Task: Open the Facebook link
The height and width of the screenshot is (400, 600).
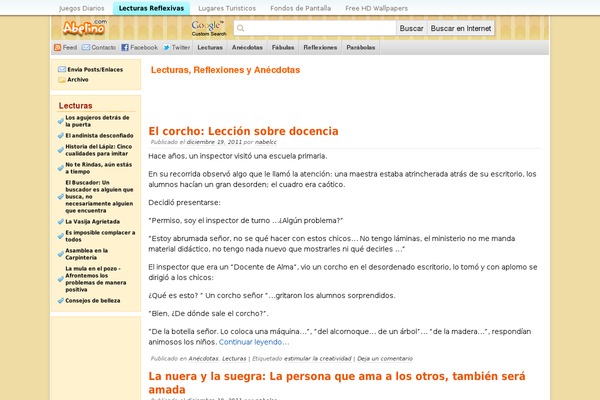Action: [x=144, y=47]
